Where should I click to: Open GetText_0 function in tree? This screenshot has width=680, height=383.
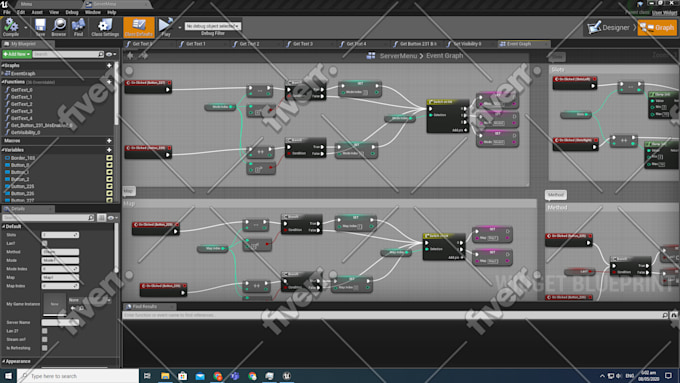[x=22, y=90]
